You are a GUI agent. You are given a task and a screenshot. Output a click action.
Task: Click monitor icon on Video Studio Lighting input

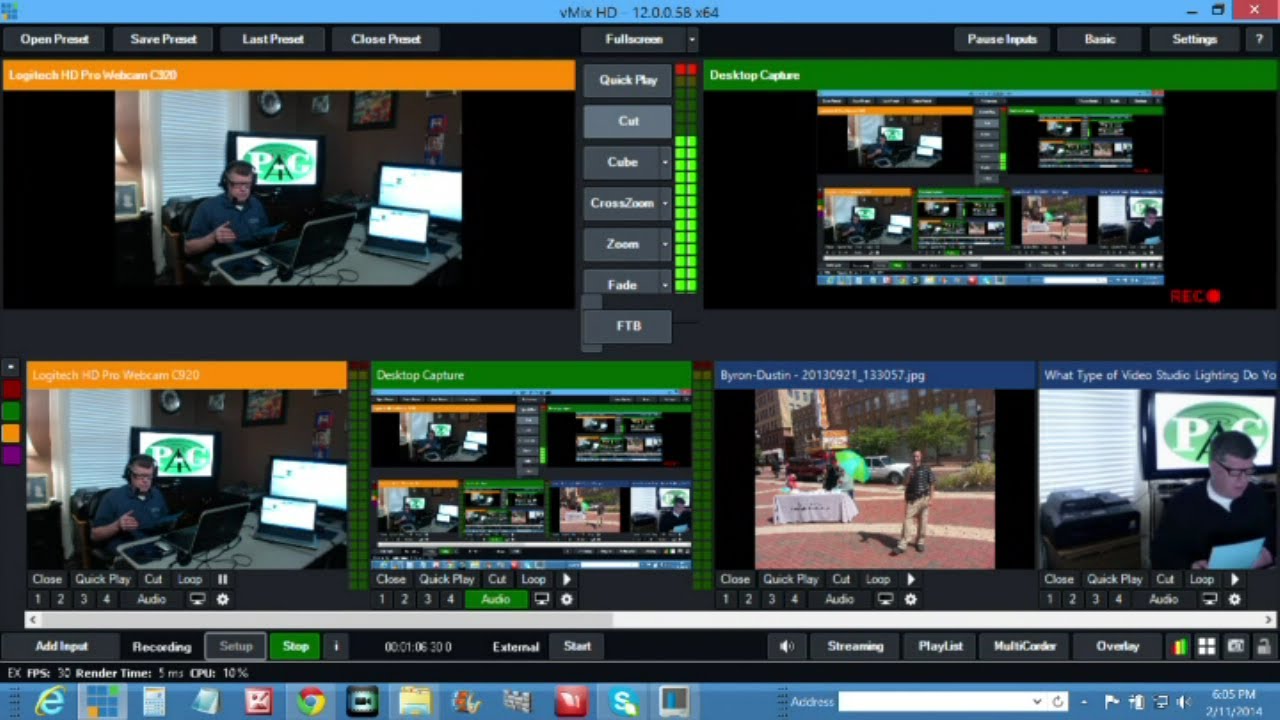point(1209,599)
